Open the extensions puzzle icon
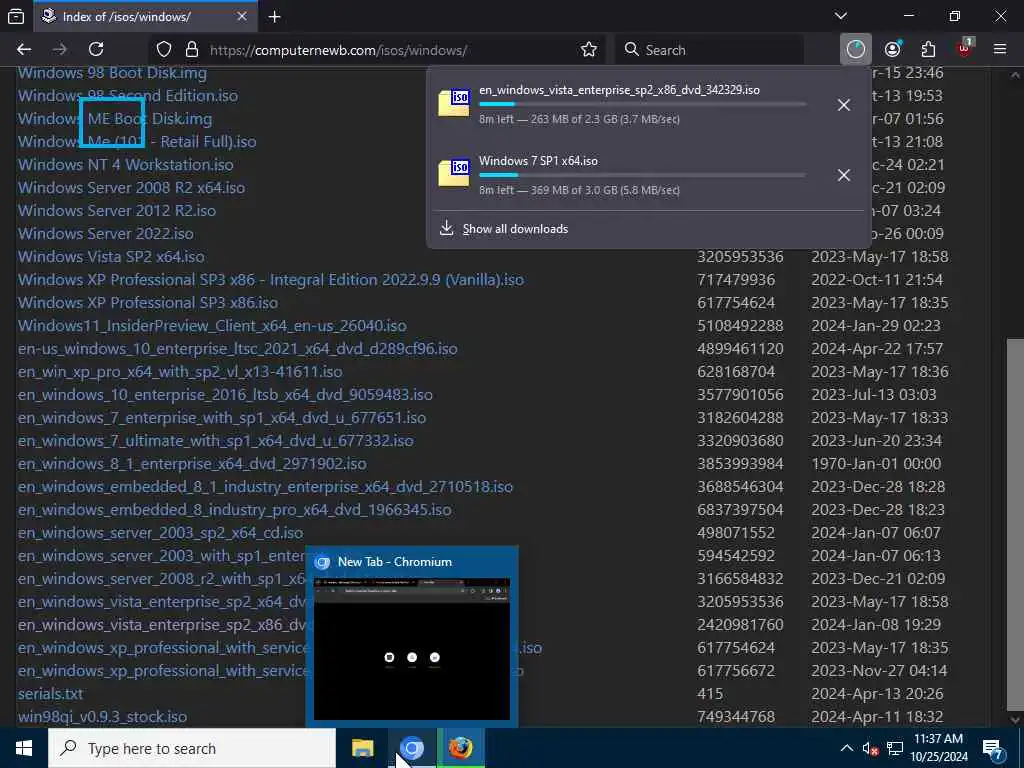Image resolution: width=1024 pixels, height=768 pixels. tap(928, 50)
